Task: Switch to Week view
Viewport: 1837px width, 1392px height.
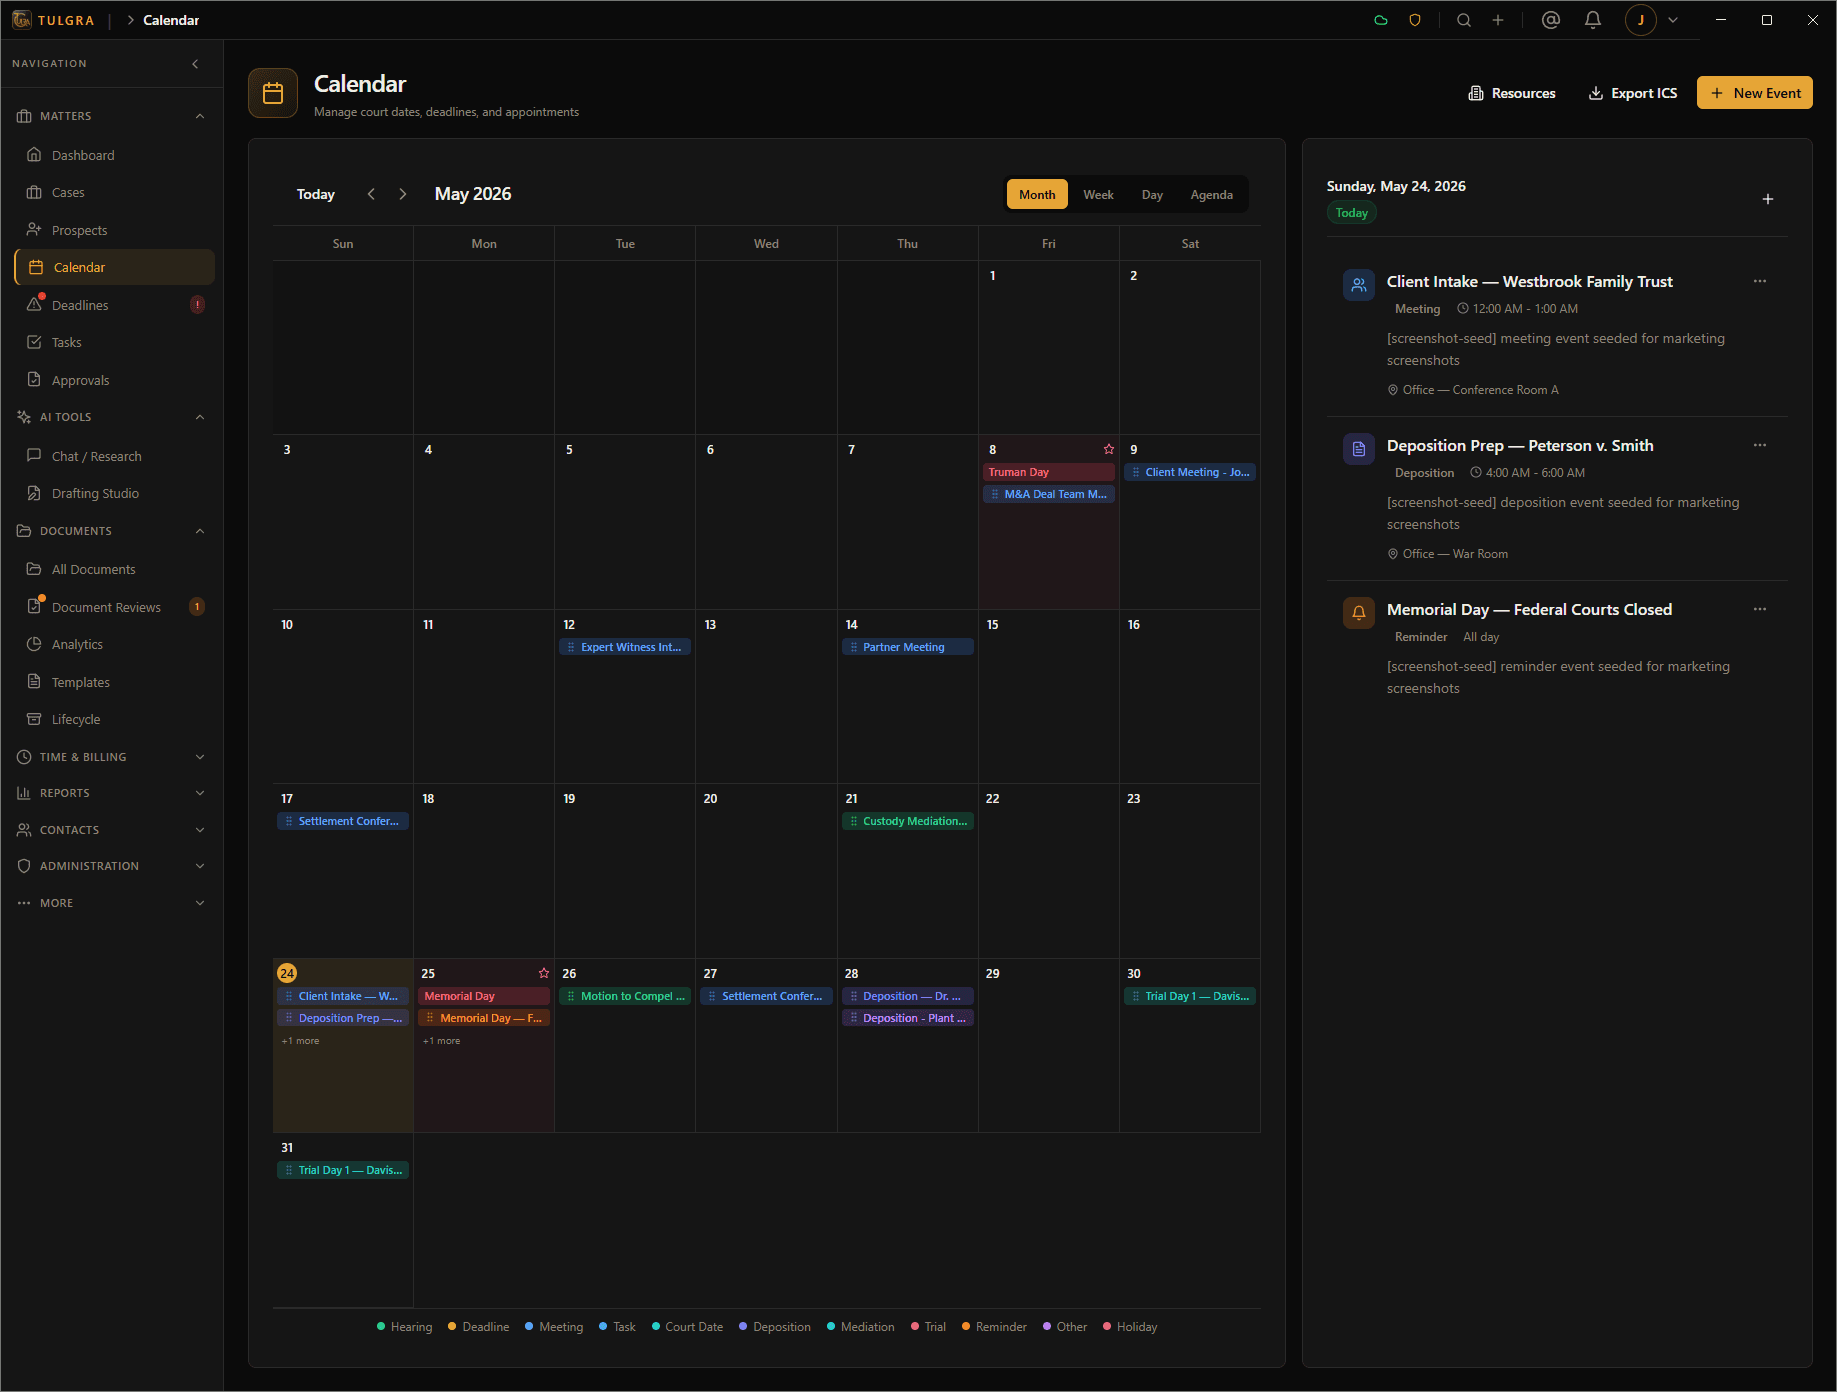Action: click(x=1098, y=194)
